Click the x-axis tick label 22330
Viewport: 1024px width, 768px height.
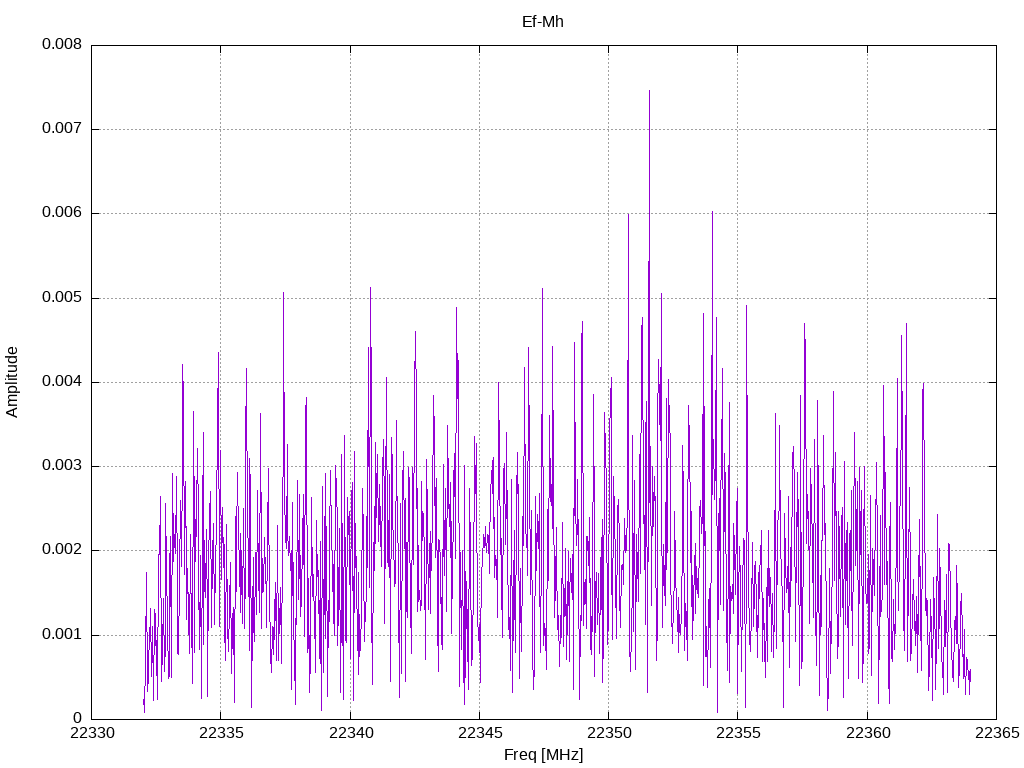click(x=92, y=733)
